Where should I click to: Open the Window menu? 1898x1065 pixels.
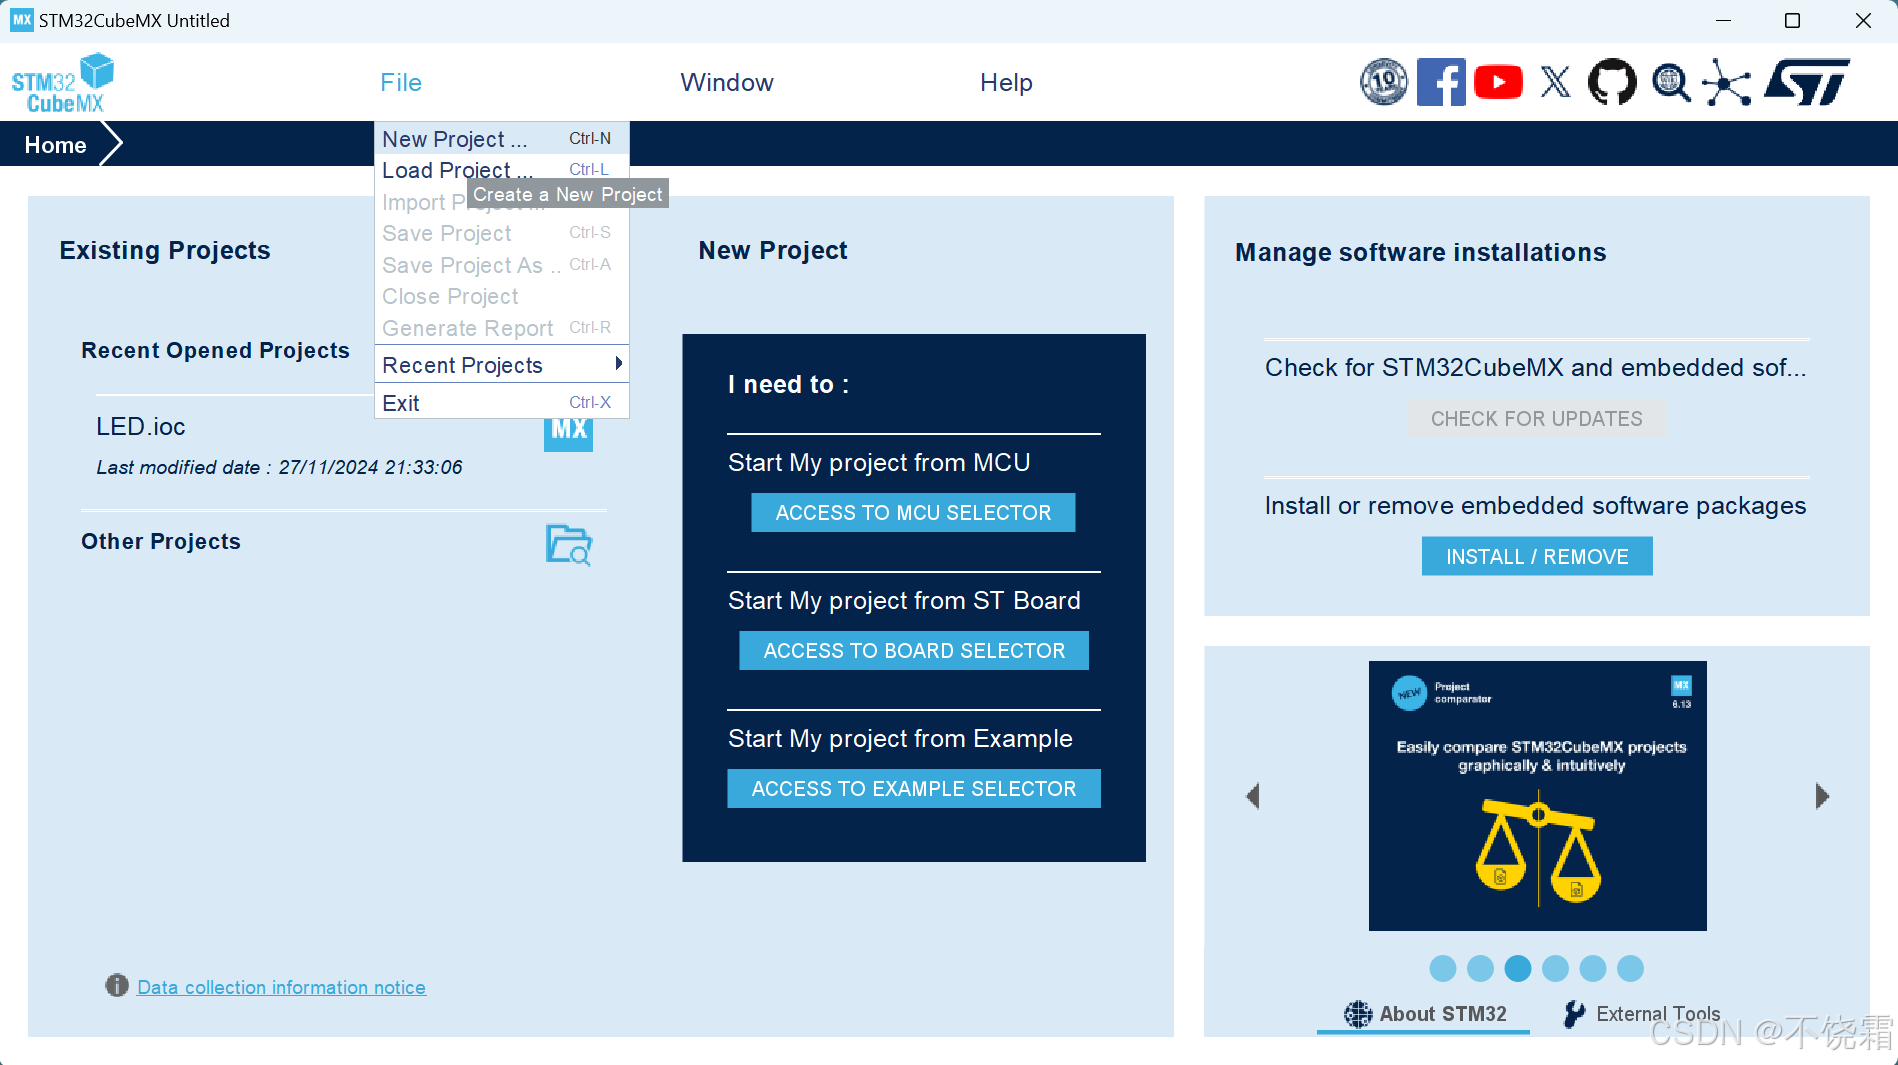pos(727,82)
